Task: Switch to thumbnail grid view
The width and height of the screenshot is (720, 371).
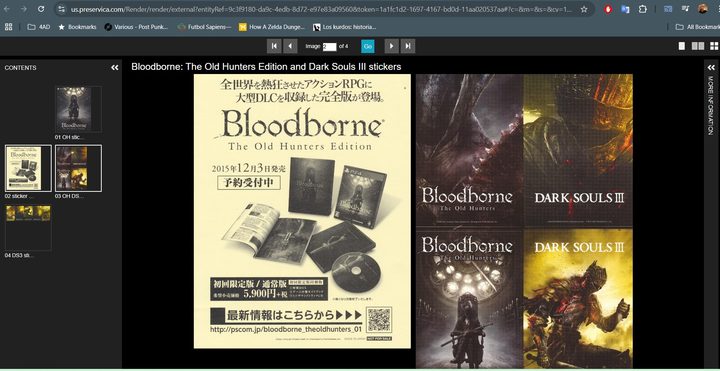Action: coord(714,46)
